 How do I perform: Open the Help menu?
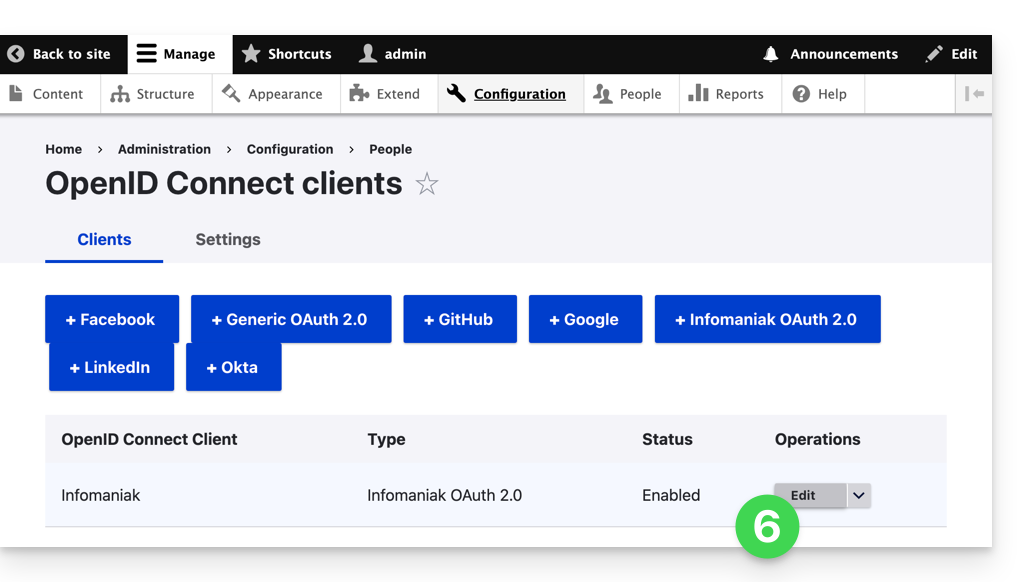point(823,94)
